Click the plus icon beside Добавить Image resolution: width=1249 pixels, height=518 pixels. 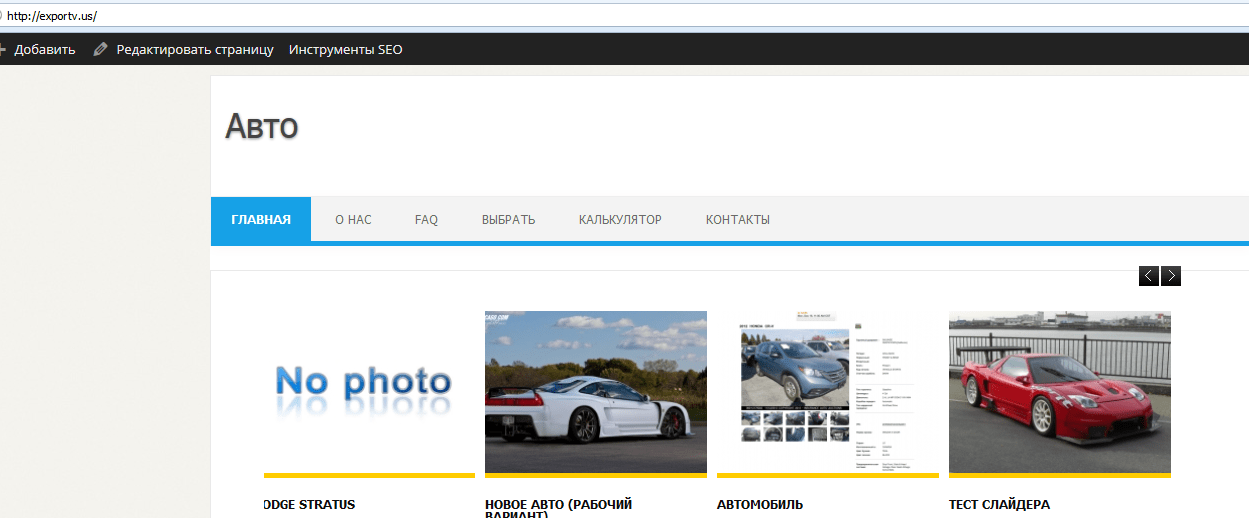click(2, 49)
